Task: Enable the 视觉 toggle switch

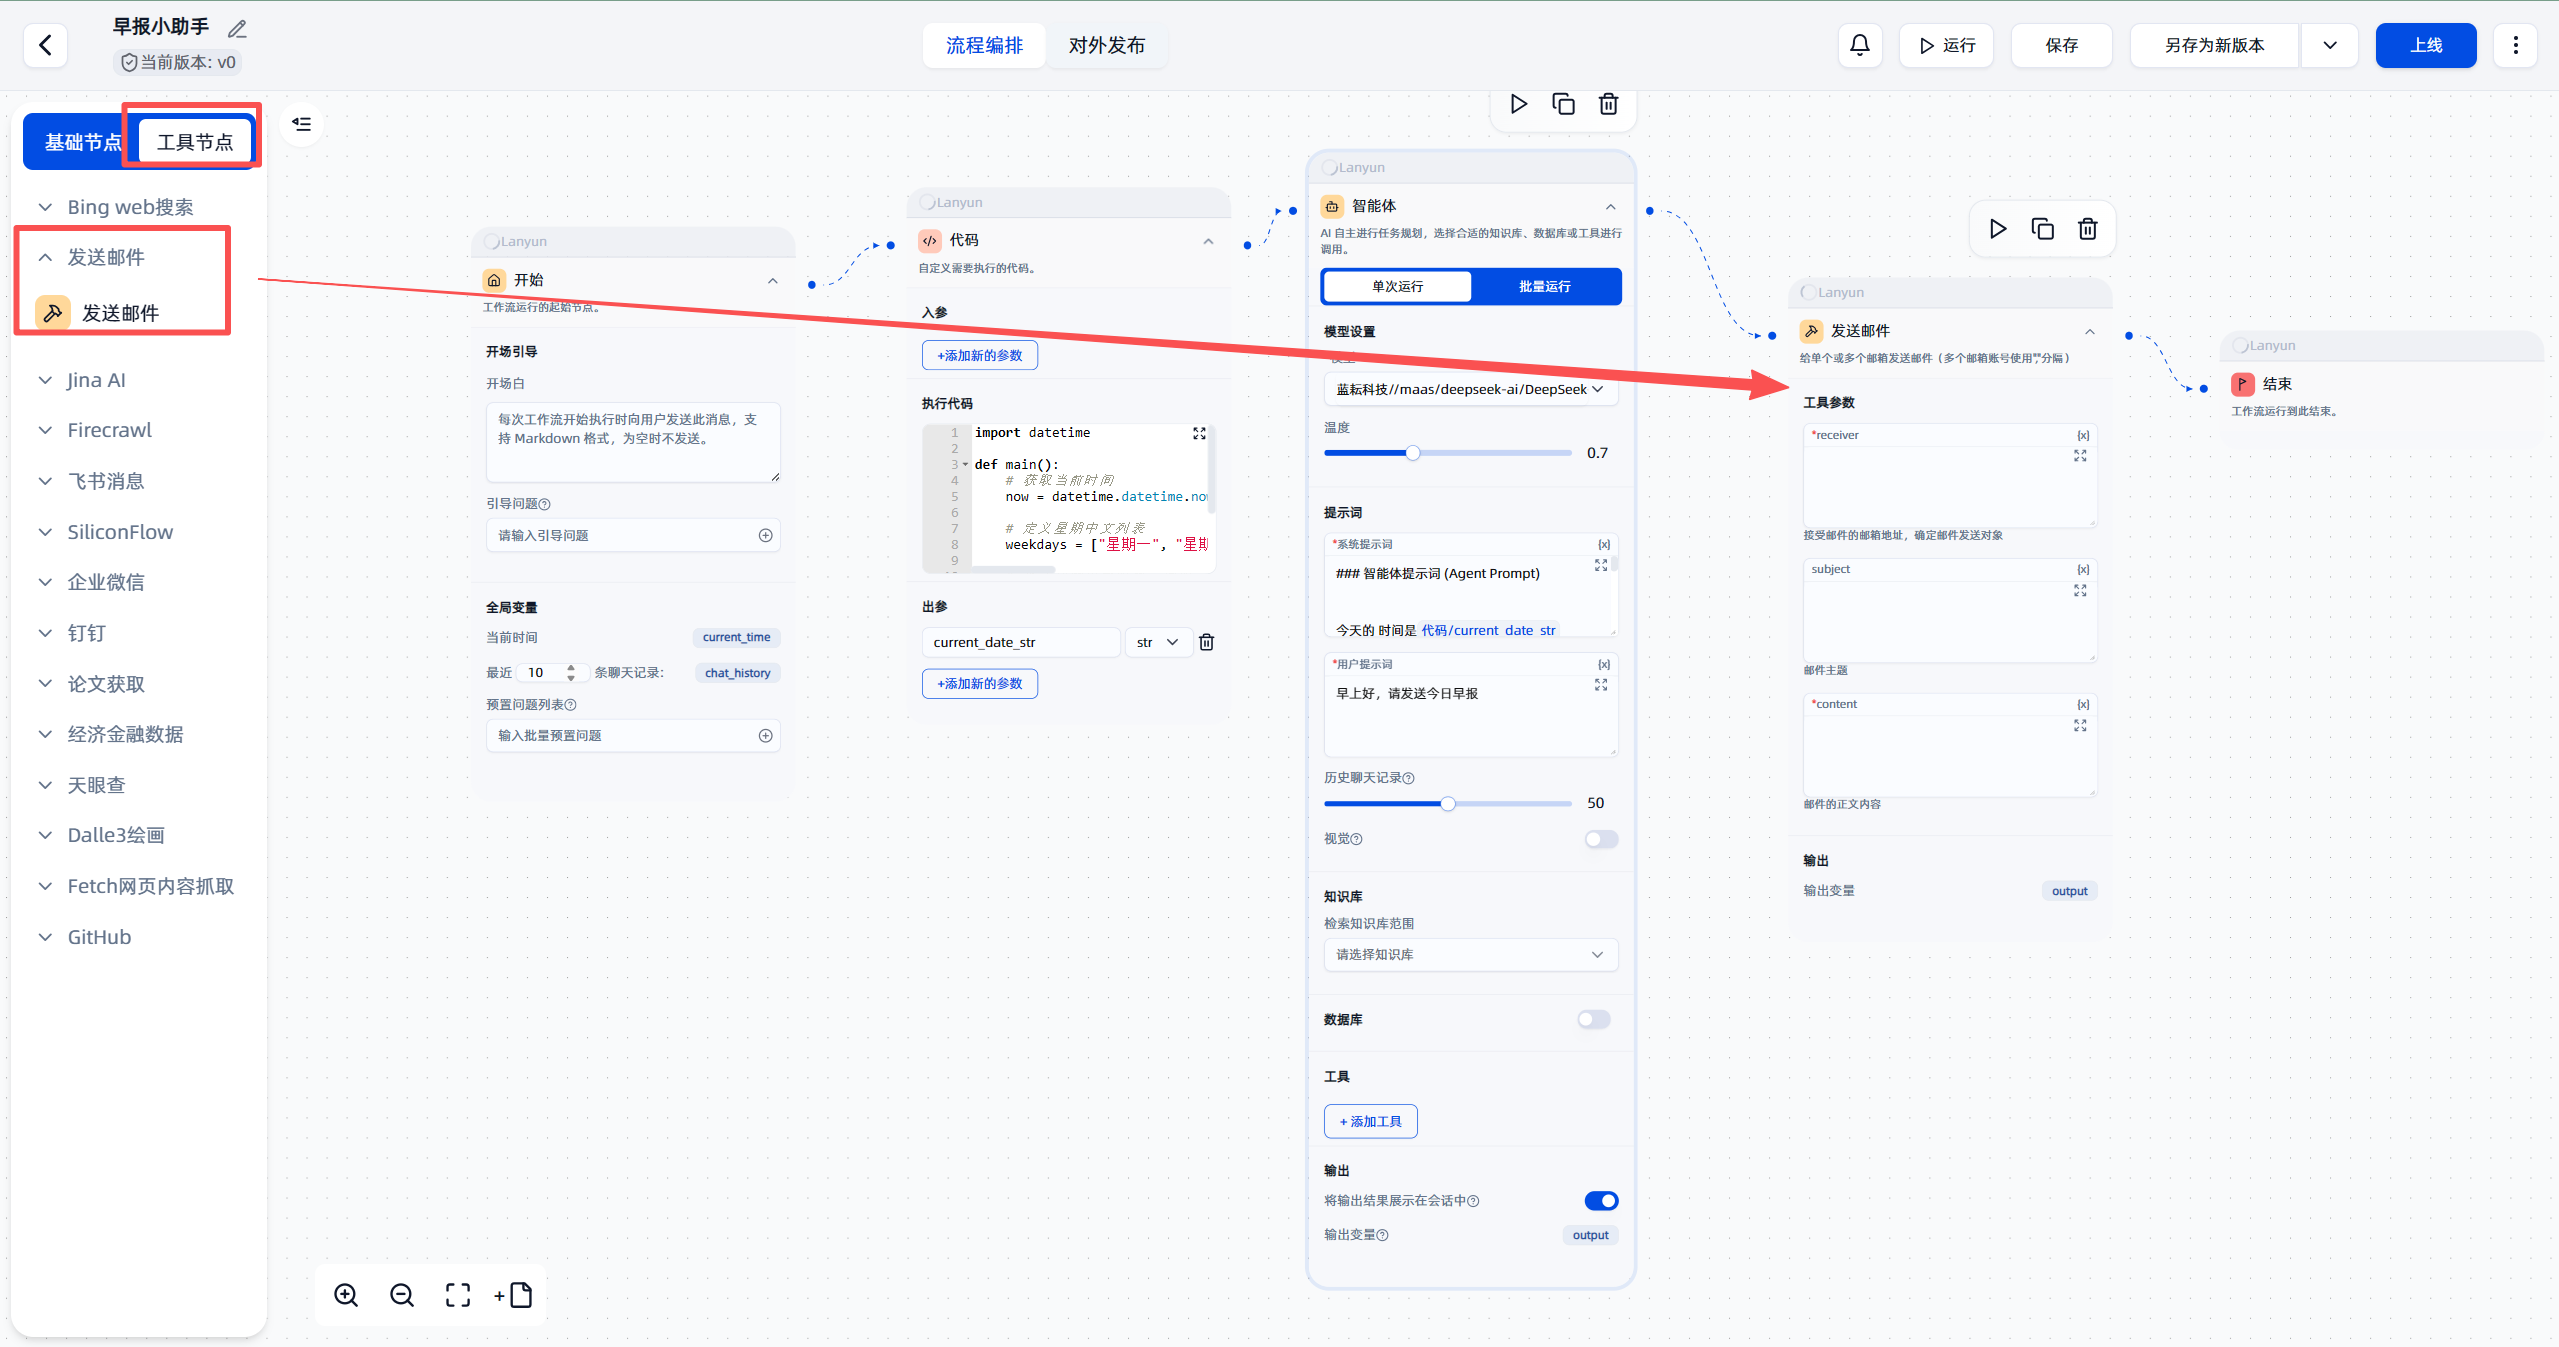Action: pyautogui.click(x=1600, y=839)
